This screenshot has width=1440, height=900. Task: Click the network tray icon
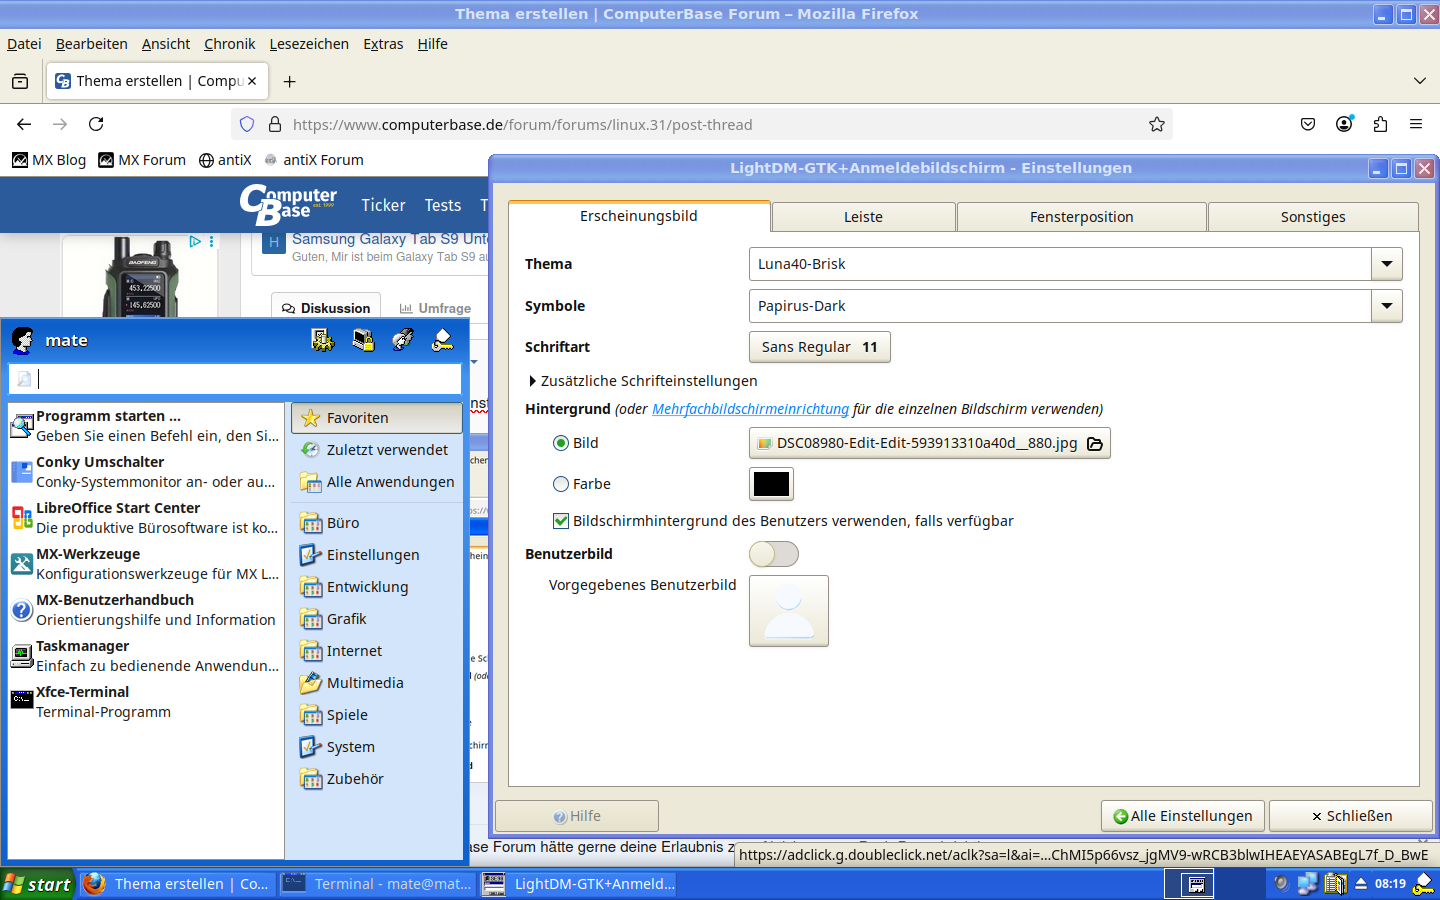(1308, 884)
